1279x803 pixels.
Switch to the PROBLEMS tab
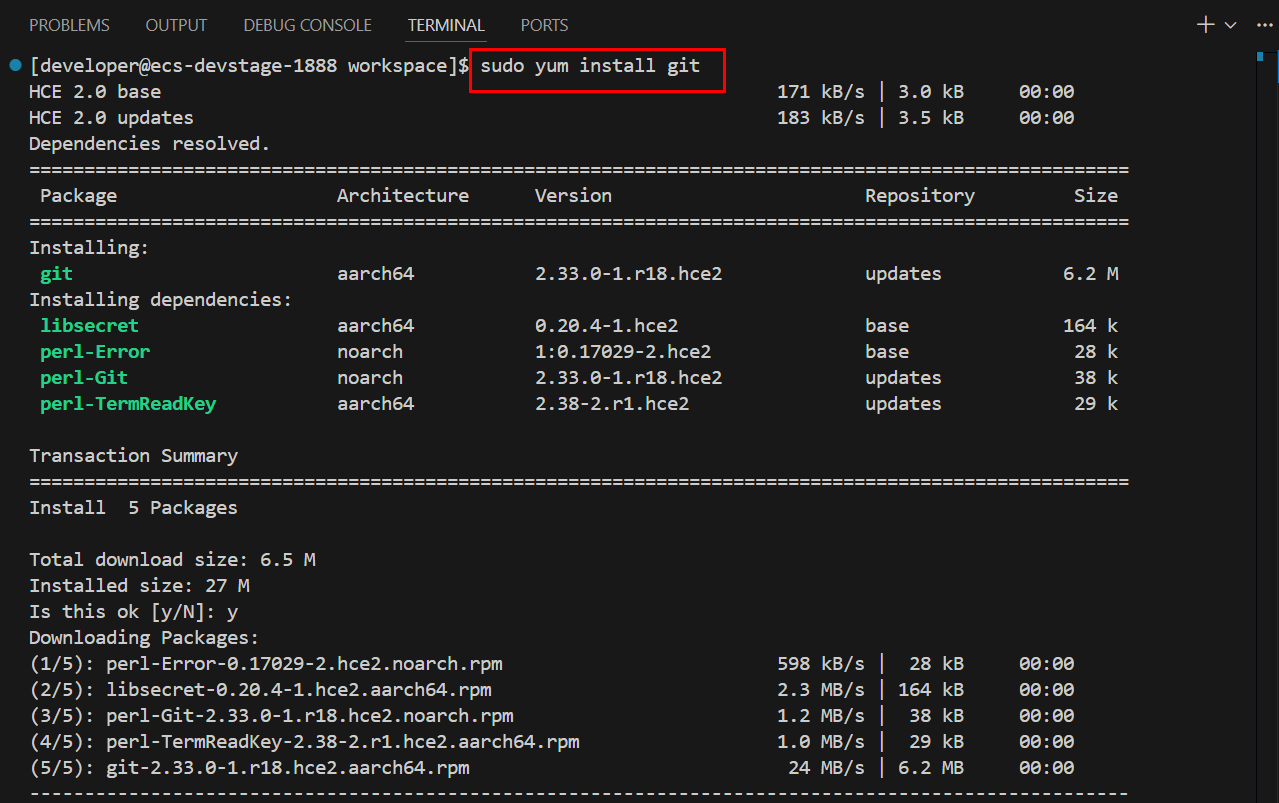70,25
